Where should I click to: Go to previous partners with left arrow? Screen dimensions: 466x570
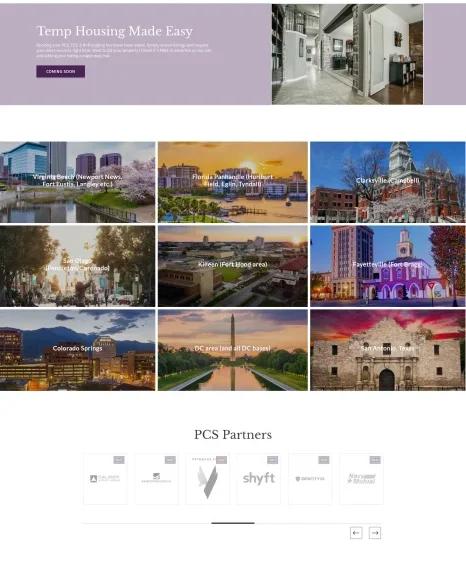(x=356, y=533)
